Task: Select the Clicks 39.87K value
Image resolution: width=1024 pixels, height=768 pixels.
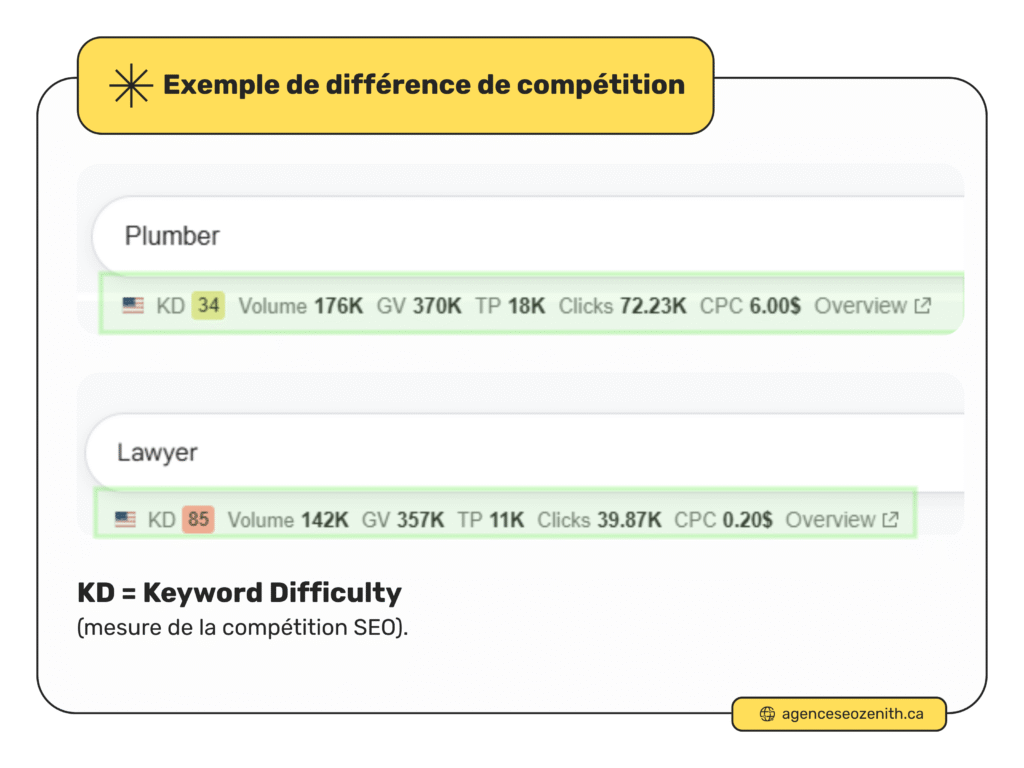Action: (x=599, y=520)
